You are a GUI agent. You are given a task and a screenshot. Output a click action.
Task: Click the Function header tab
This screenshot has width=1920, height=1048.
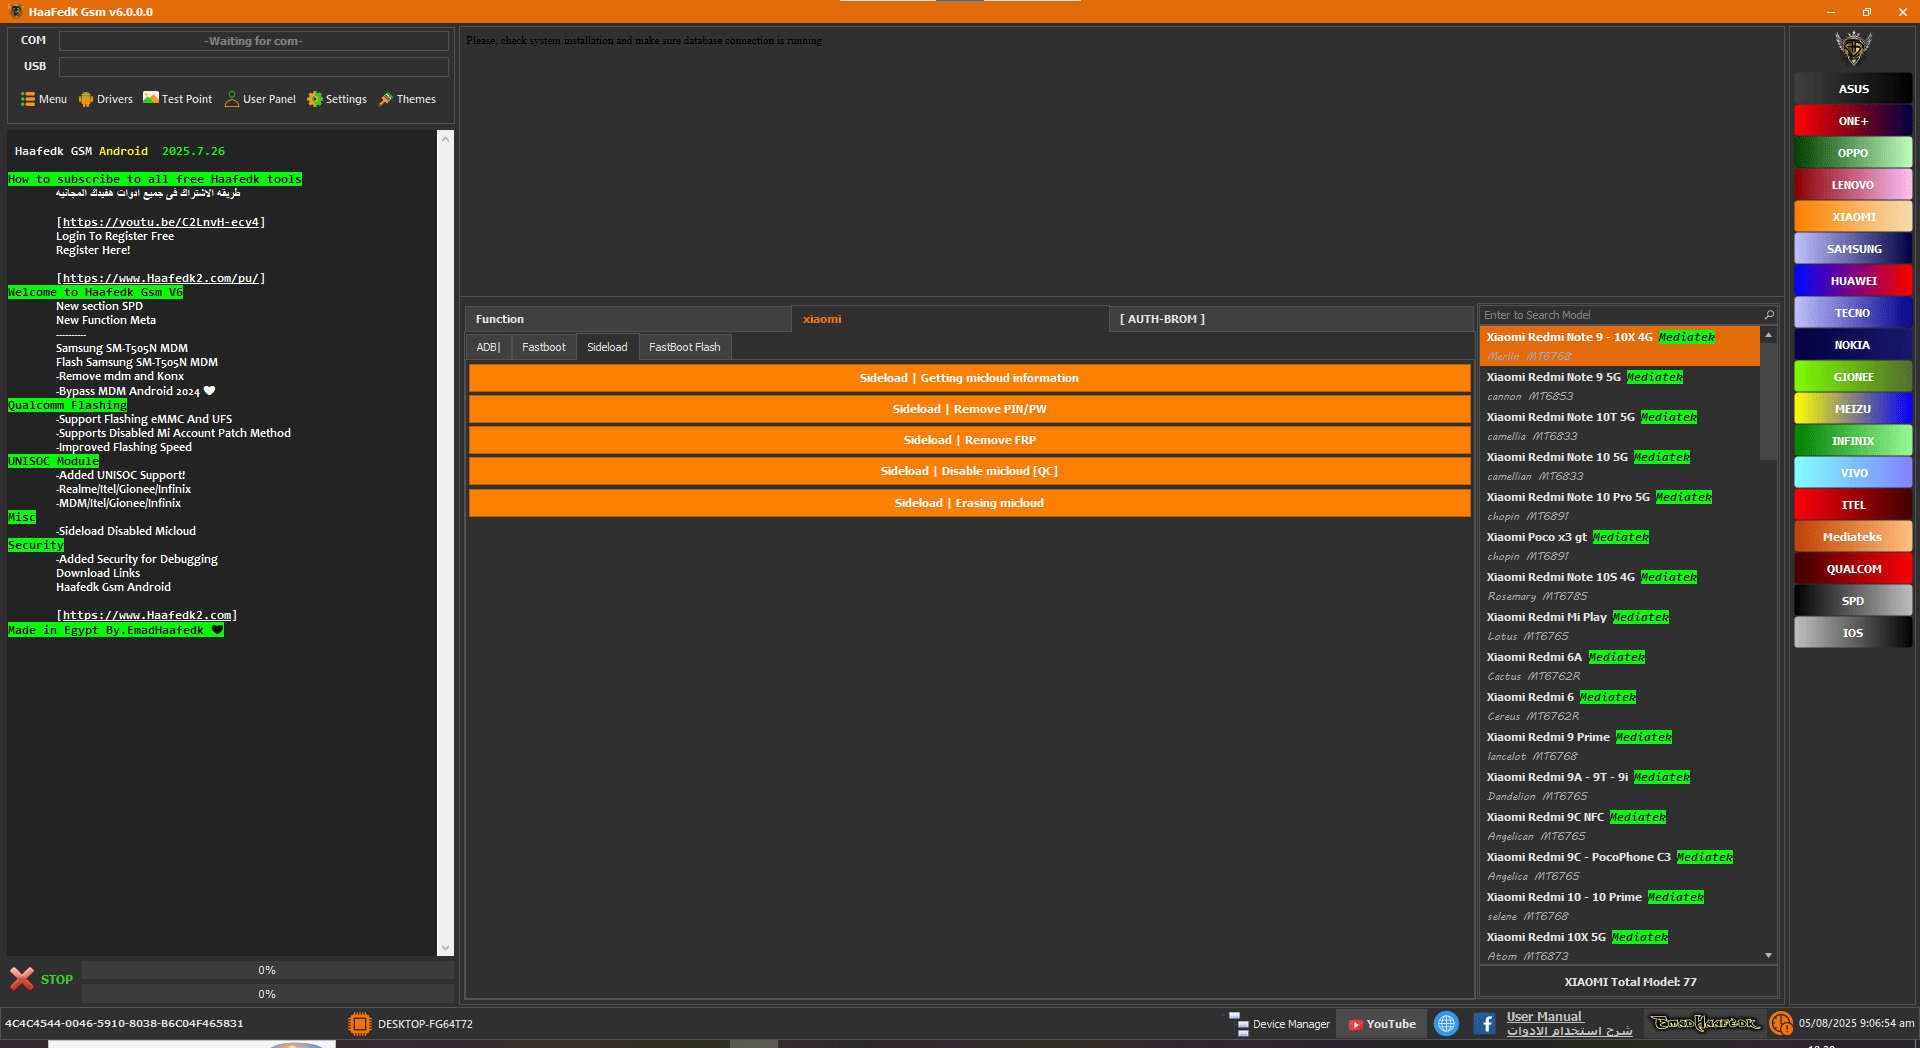pyautogui.click(x=628, y=319)
